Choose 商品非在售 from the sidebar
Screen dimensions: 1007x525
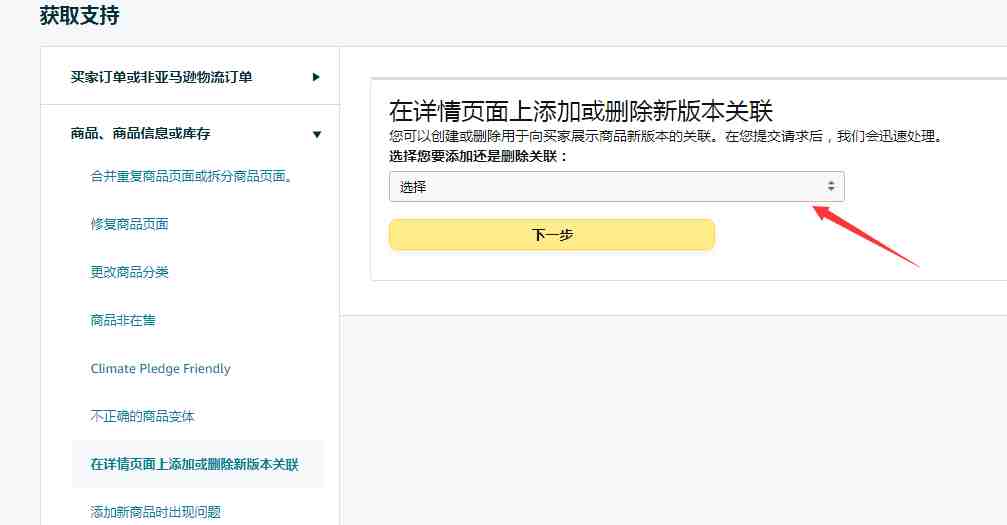[x=123, y=320]
